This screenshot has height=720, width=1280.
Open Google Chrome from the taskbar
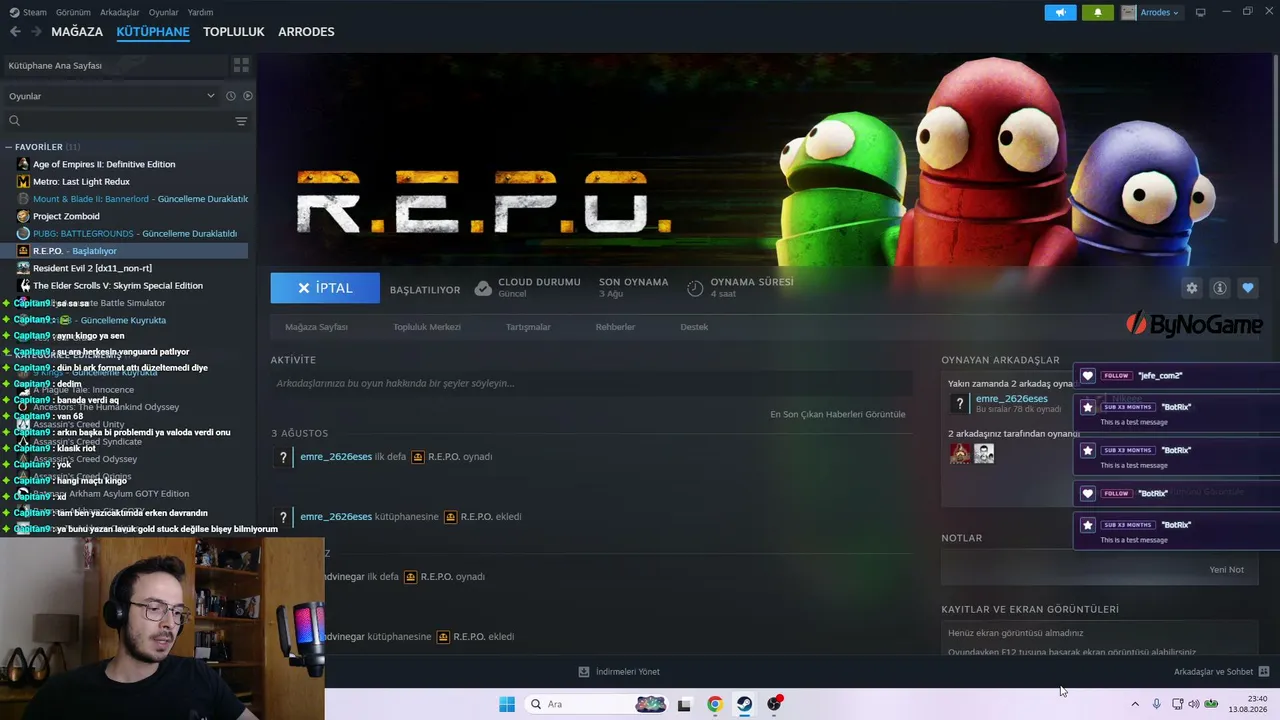tap(715, 704)
